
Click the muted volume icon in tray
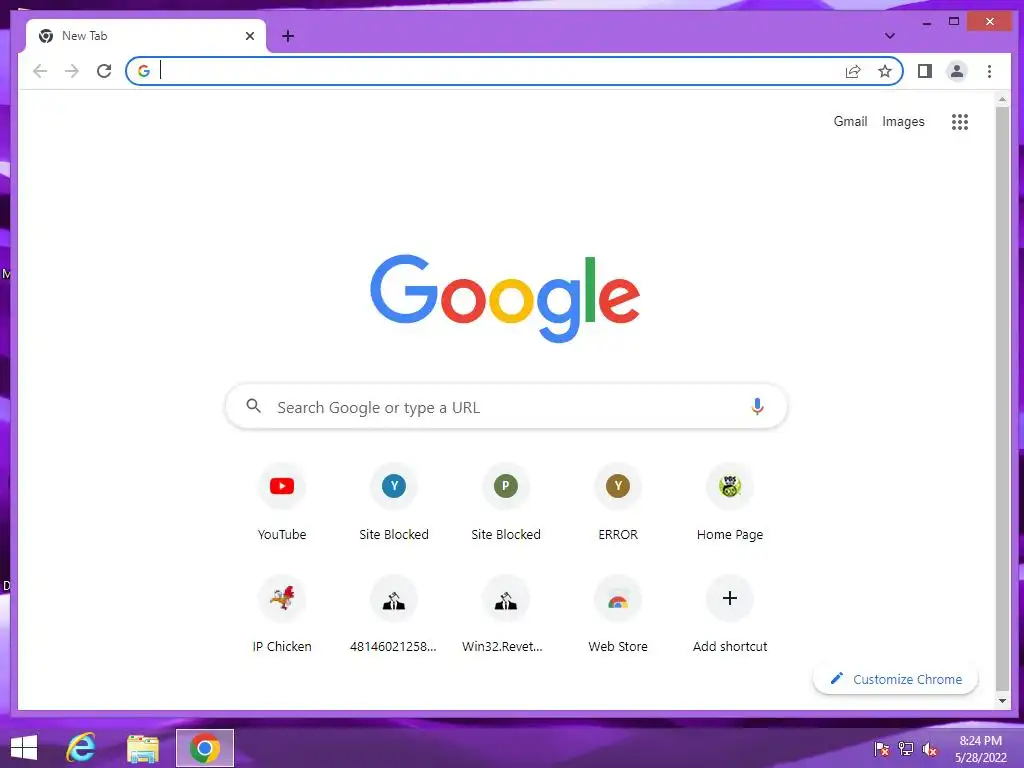click(930, 749)
